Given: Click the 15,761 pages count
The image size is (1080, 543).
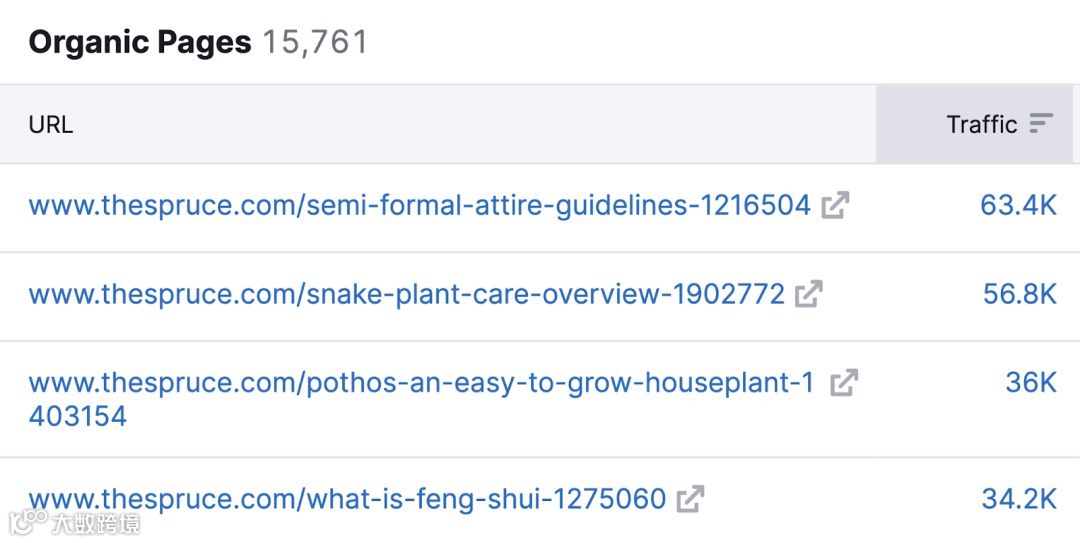Looking at the screenshot, I should (x=315, y=42).
